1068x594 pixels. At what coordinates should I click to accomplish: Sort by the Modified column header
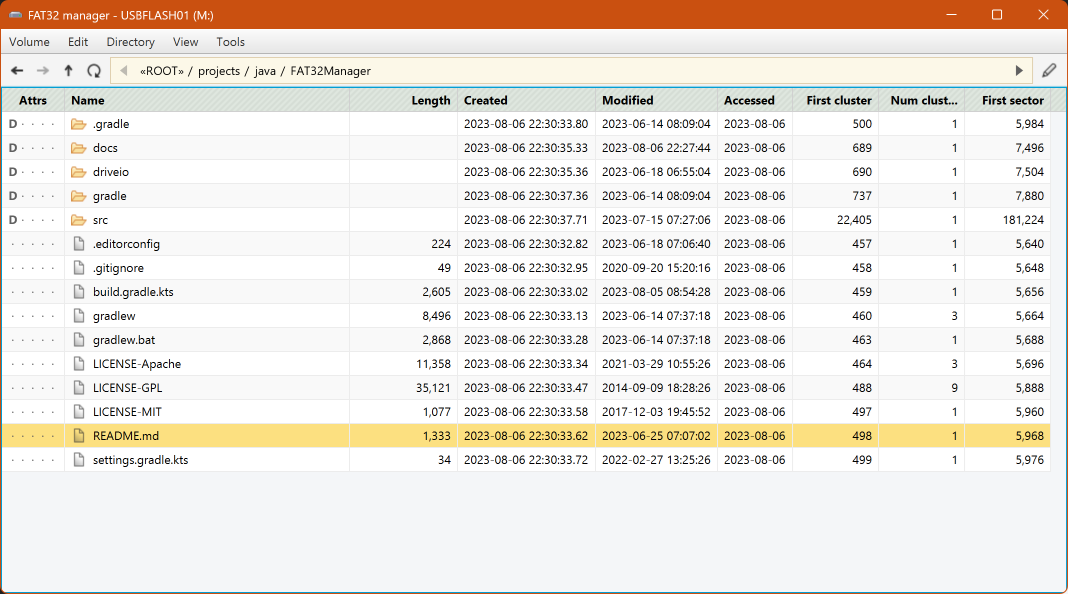656,100
